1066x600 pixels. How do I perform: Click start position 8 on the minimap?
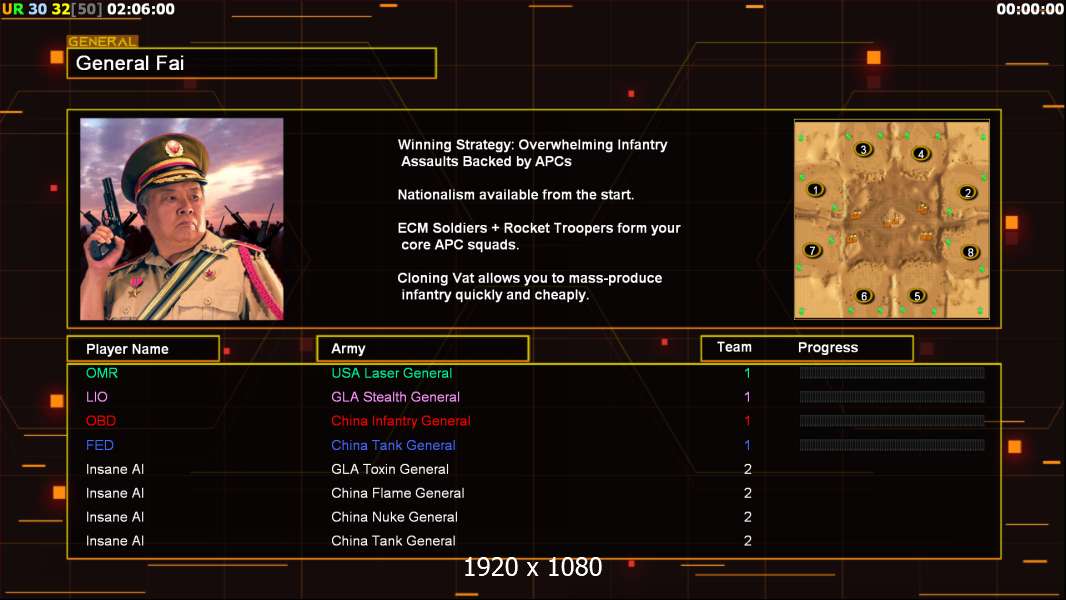[970, 252]
